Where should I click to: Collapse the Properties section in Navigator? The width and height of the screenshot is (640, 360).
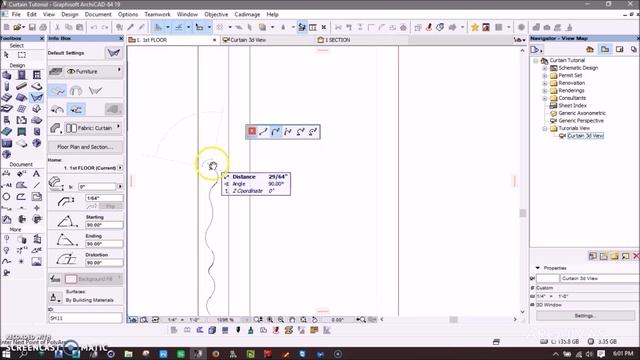[538, 268]
